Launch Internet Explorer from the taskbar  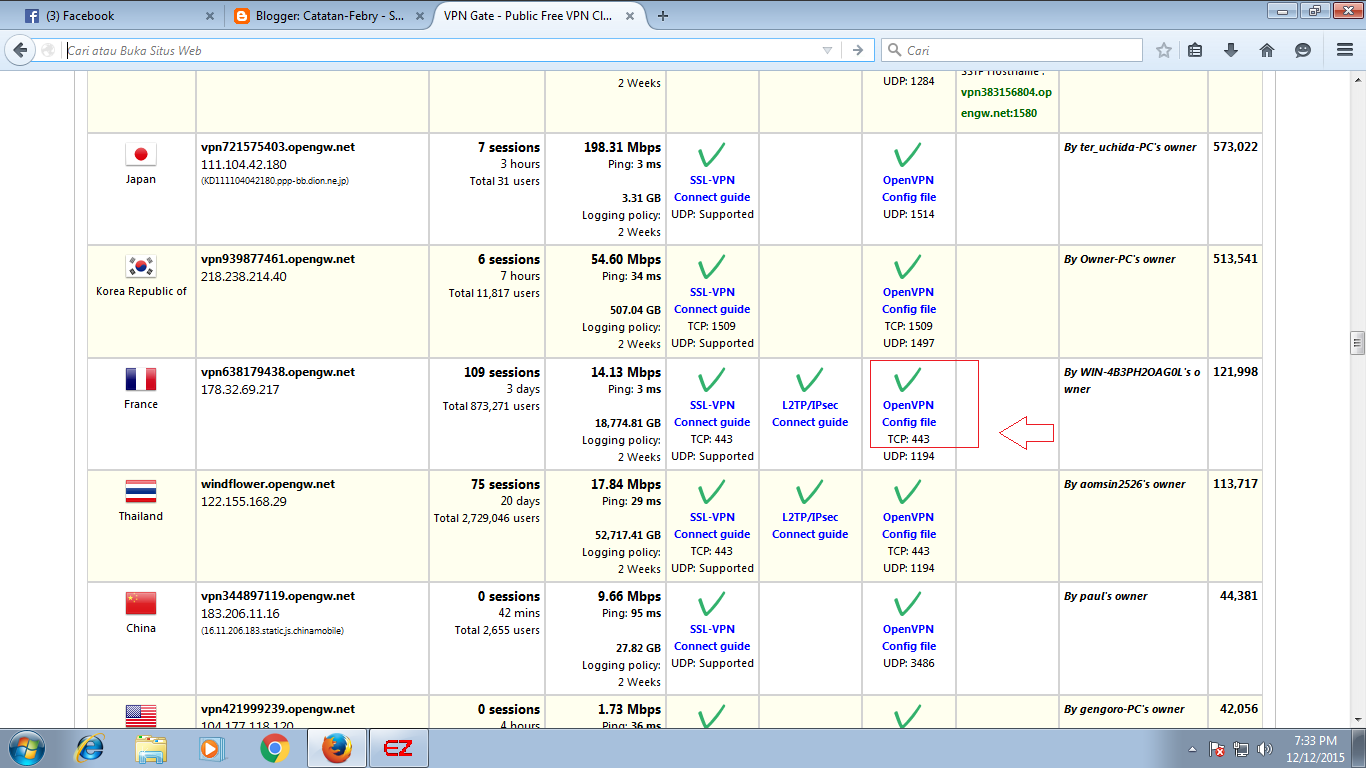pyautogui.click(x=91, y=748)
